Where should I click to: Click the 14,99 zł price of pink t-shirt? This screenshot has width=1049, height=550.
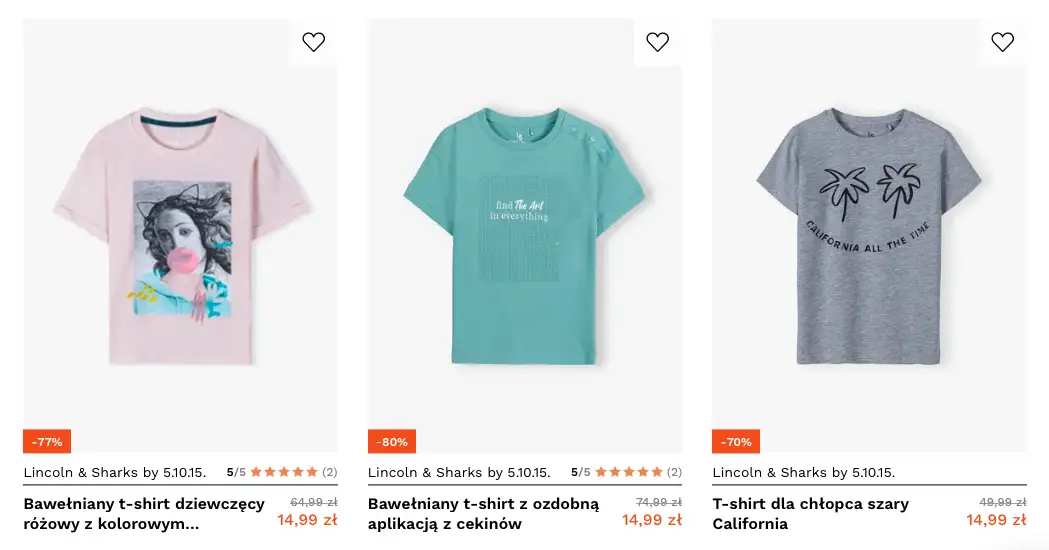[307, 520]
